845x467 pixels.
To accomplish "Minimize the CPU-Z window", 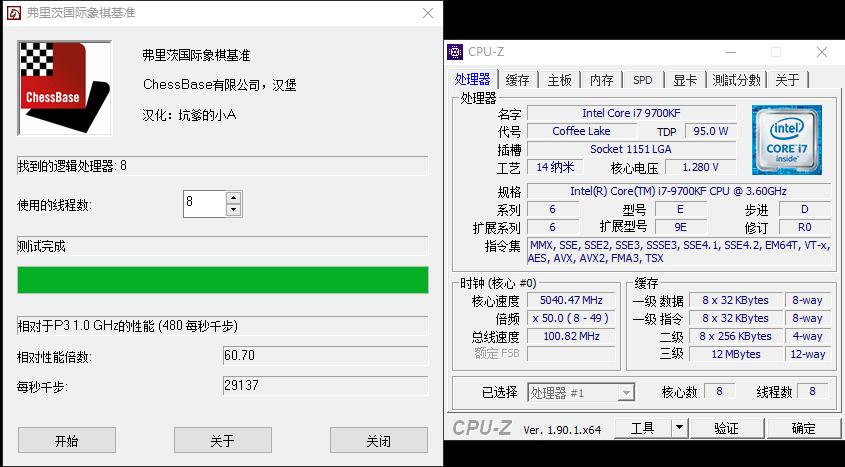I will [x=731, y=52].
